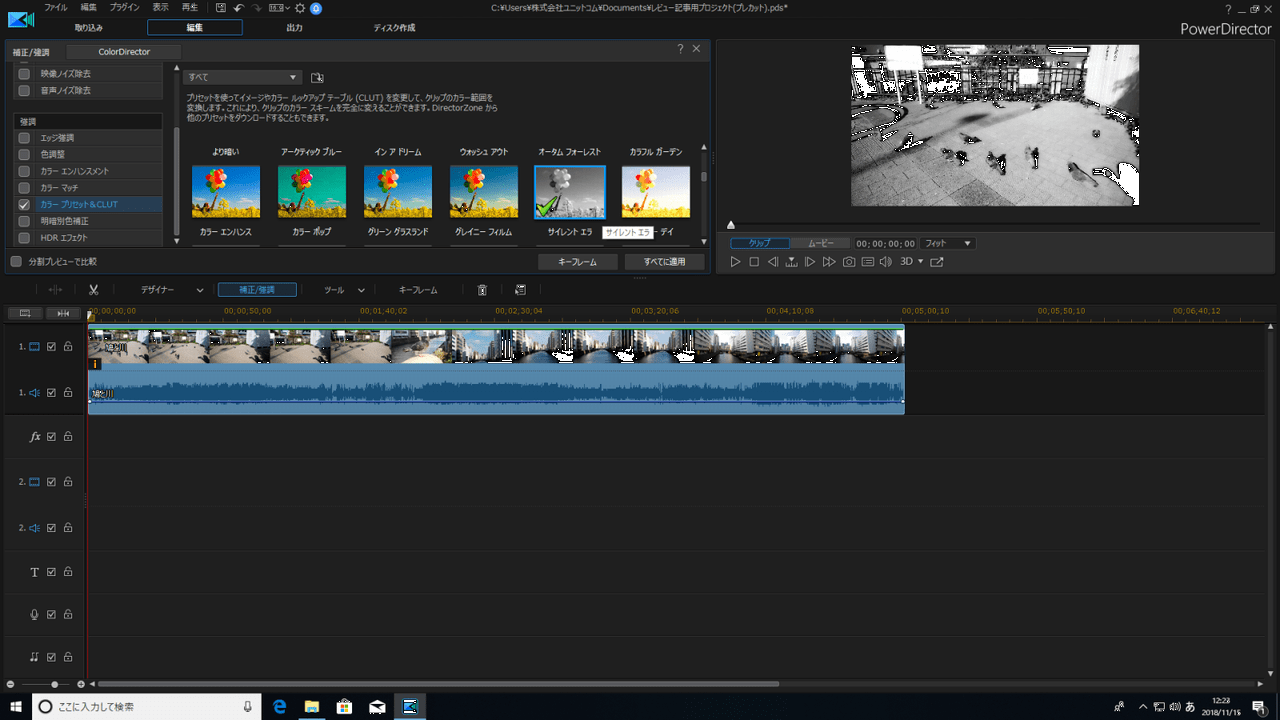
Task: Lock the title T track
Action: click(x=68, y=573)
